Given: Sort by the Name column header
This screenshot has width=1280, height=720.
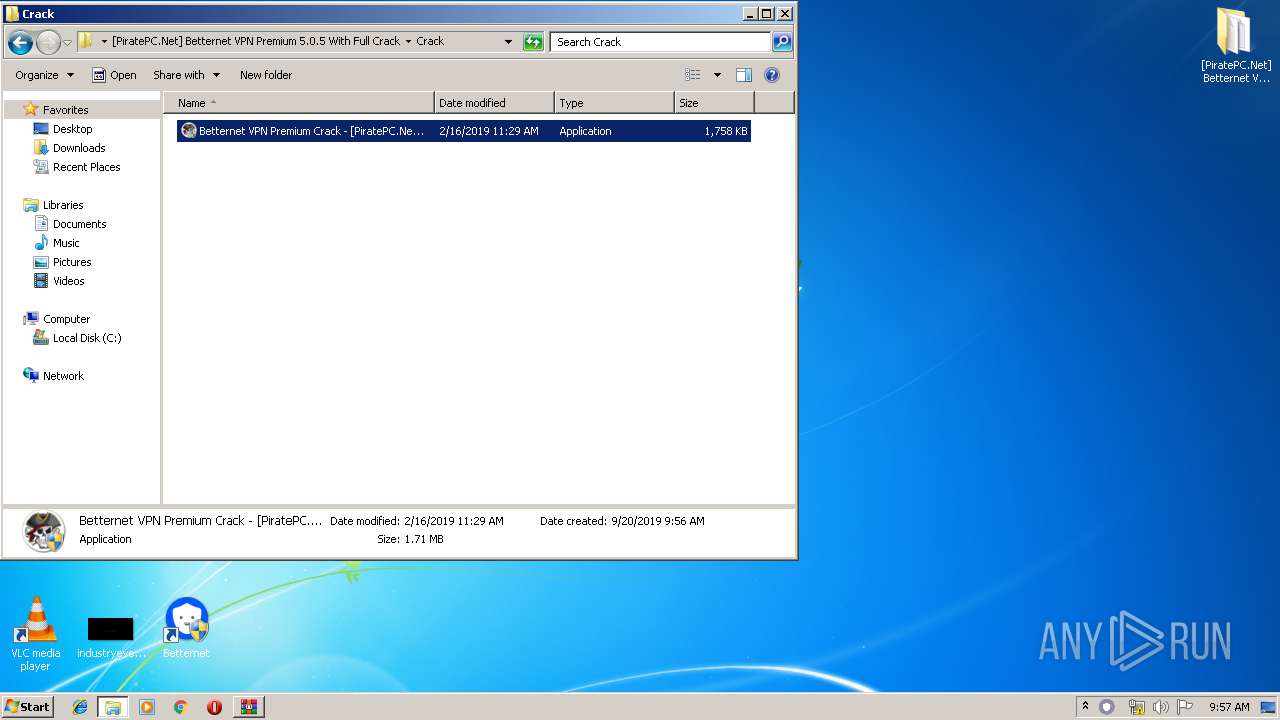Looking at the screenshot, I should [299, 103].
